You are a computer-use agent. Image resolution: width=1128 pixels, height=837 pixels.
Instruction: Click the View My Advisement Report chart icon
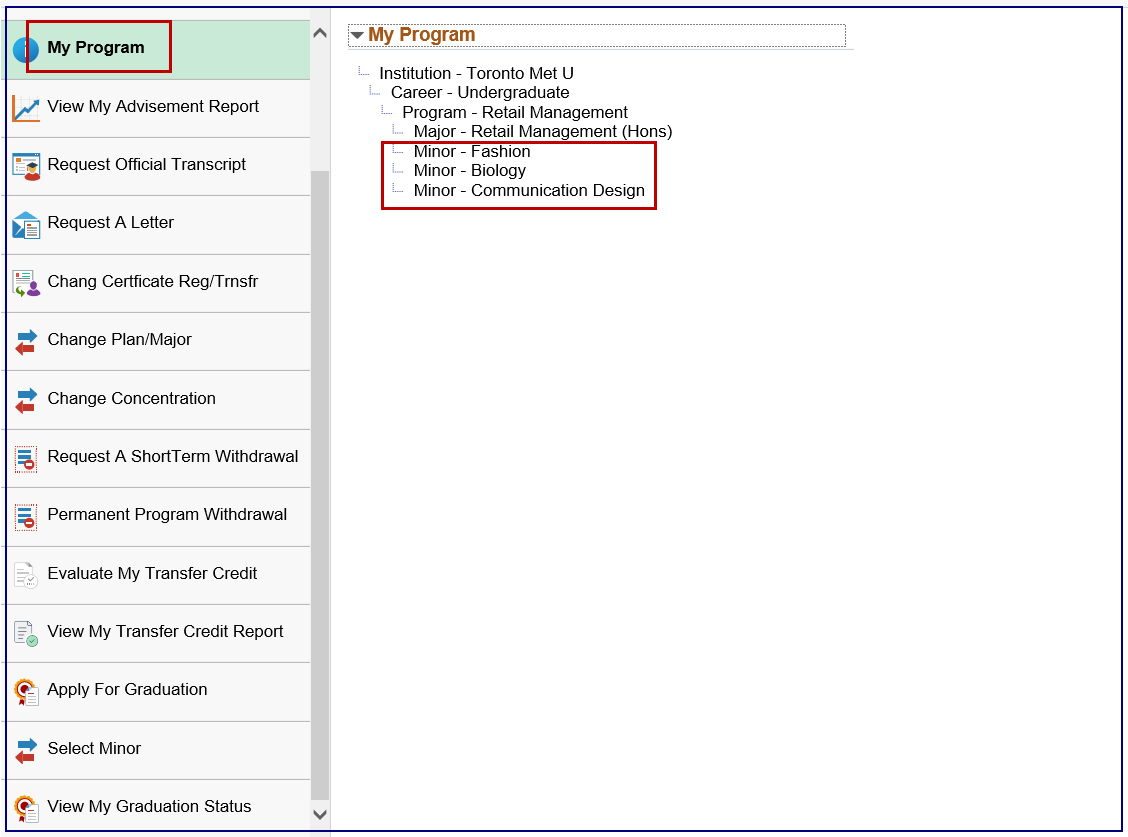[x=26, y=108]
